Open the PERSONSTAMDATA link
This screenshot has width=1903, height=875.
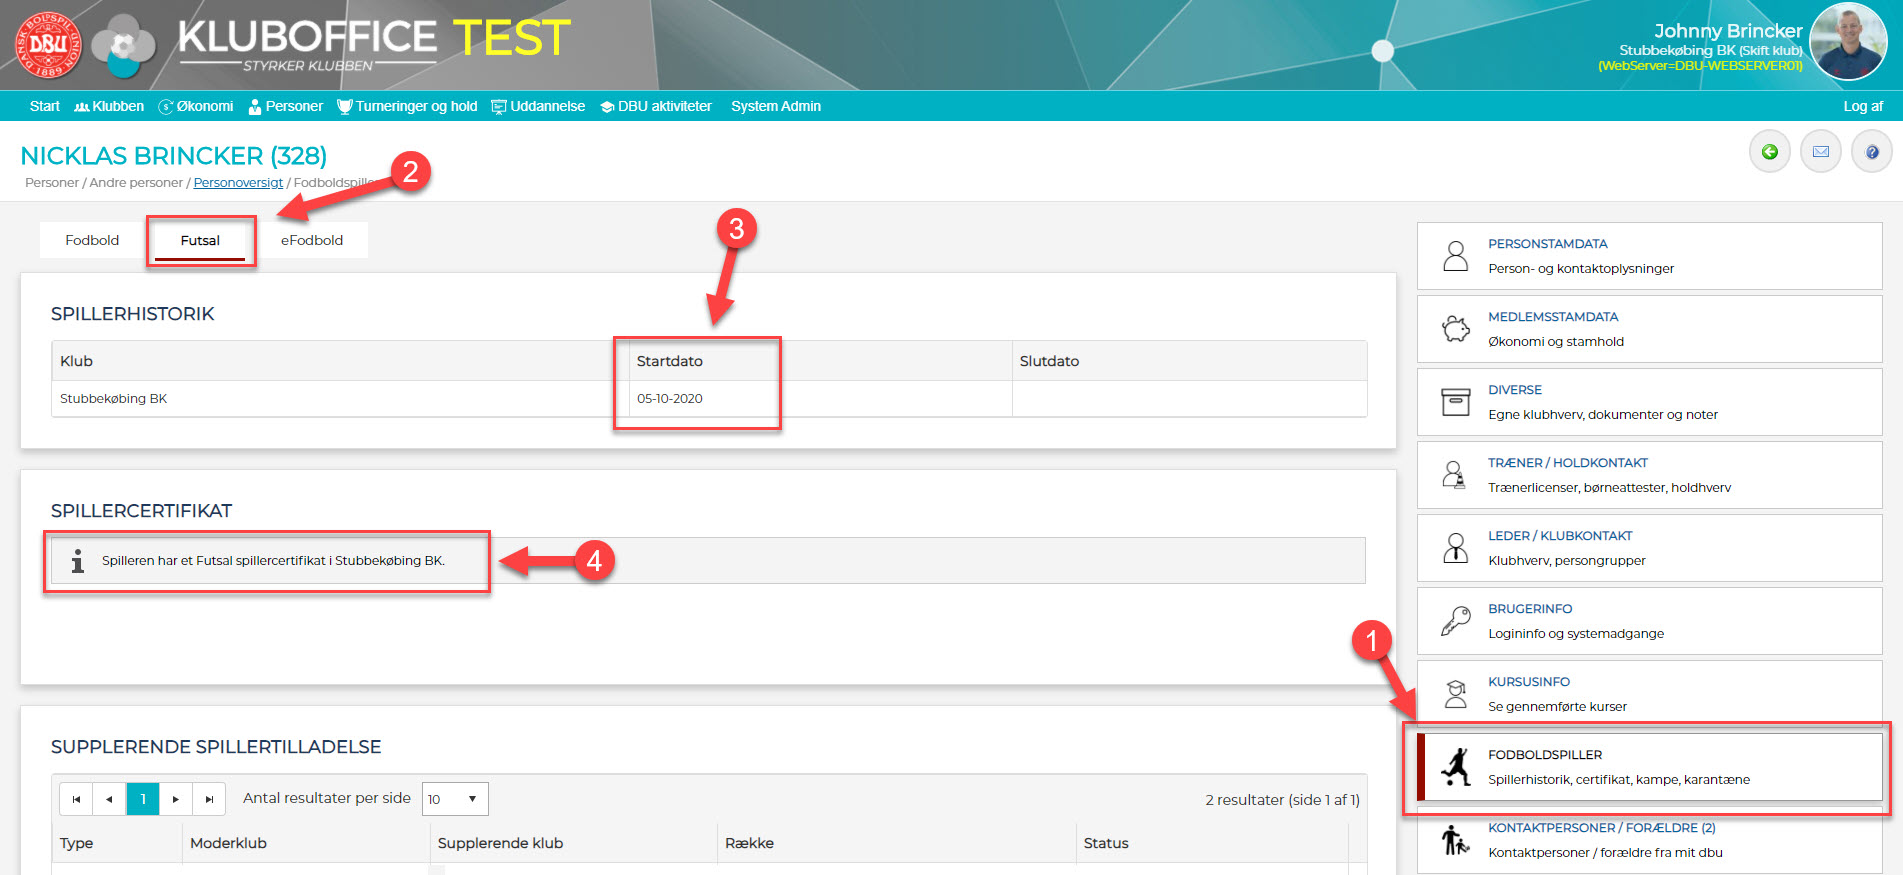pos(1548,244)
